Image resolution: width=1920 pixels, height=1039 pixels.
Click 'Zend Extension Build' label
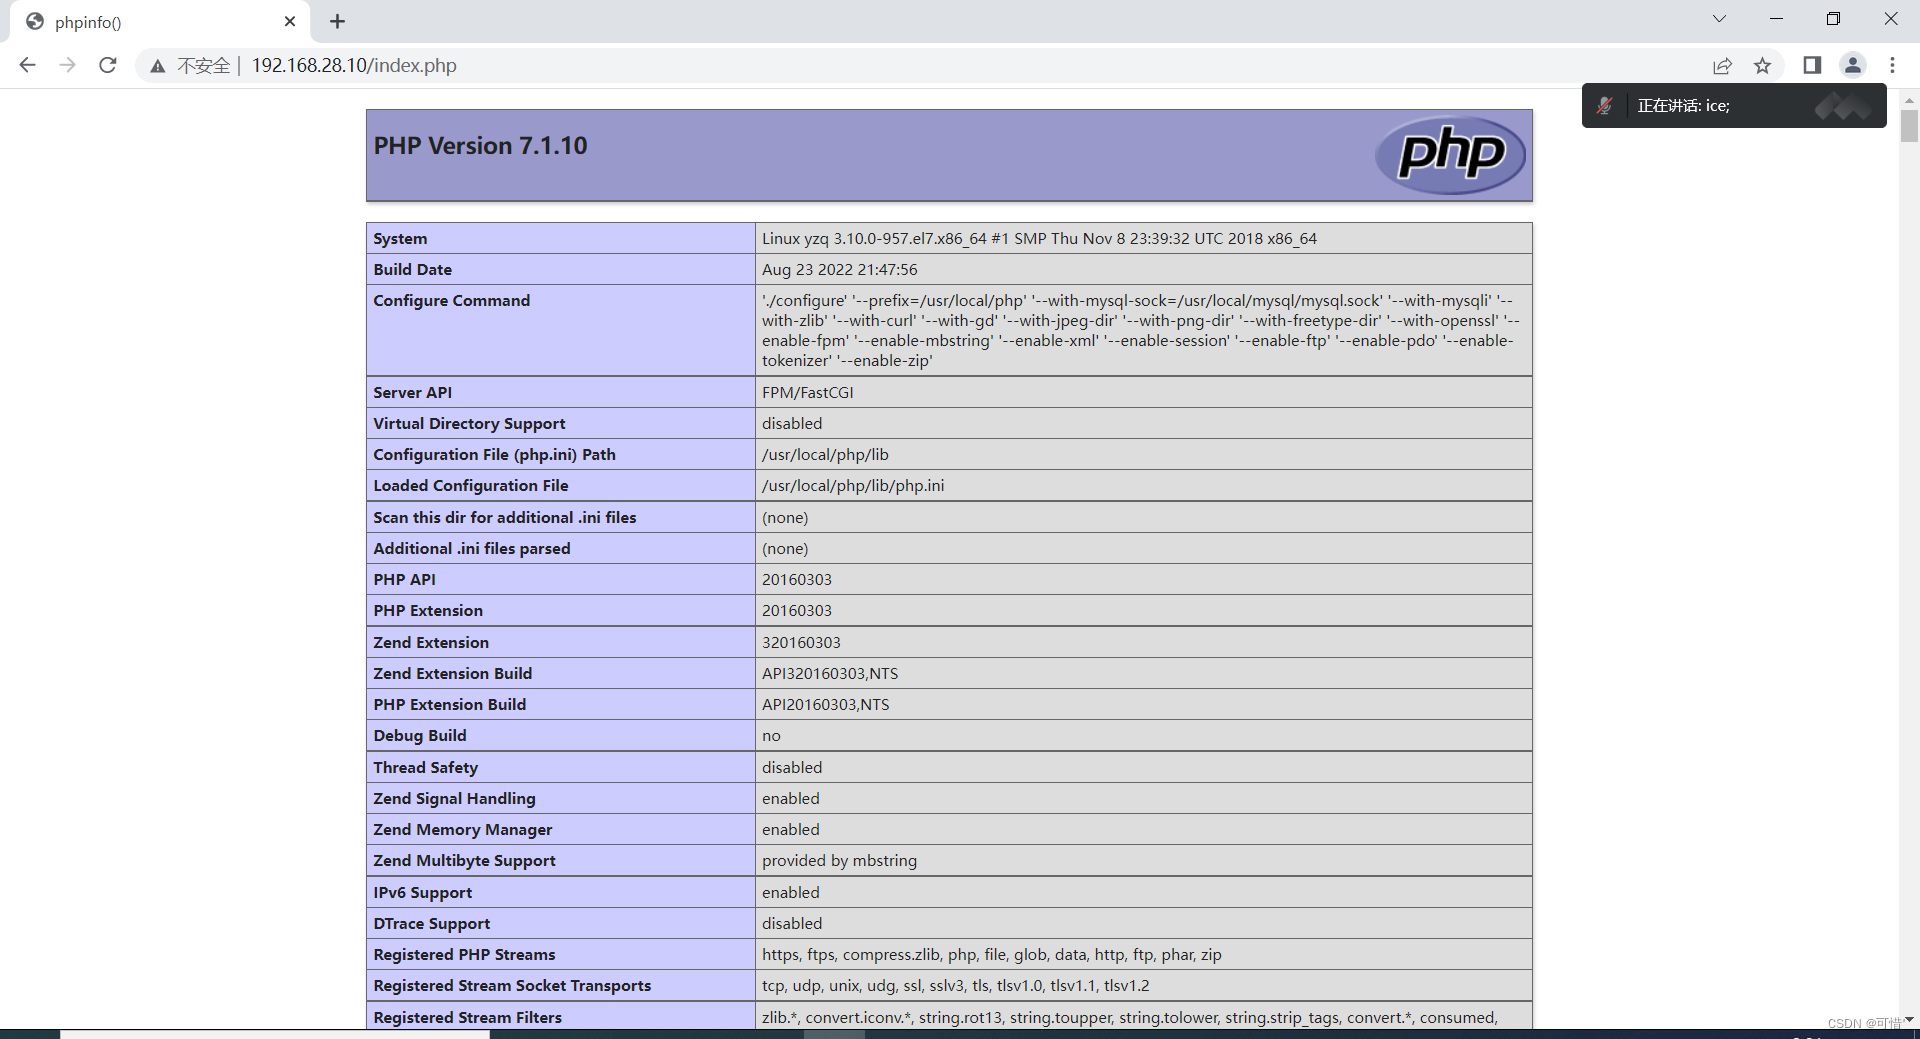point(452,674)
